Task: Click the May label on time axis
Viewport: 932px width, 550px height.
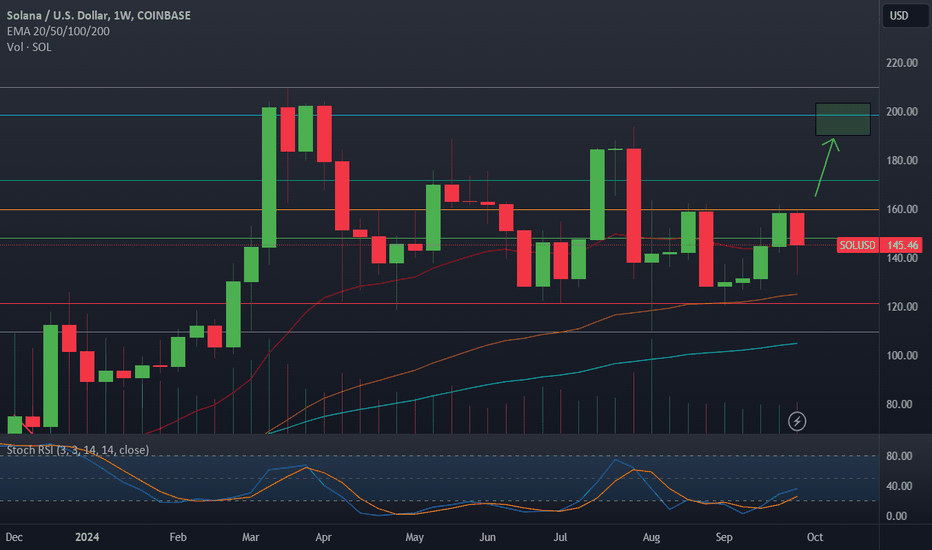Action: click(x=414, y=537)
